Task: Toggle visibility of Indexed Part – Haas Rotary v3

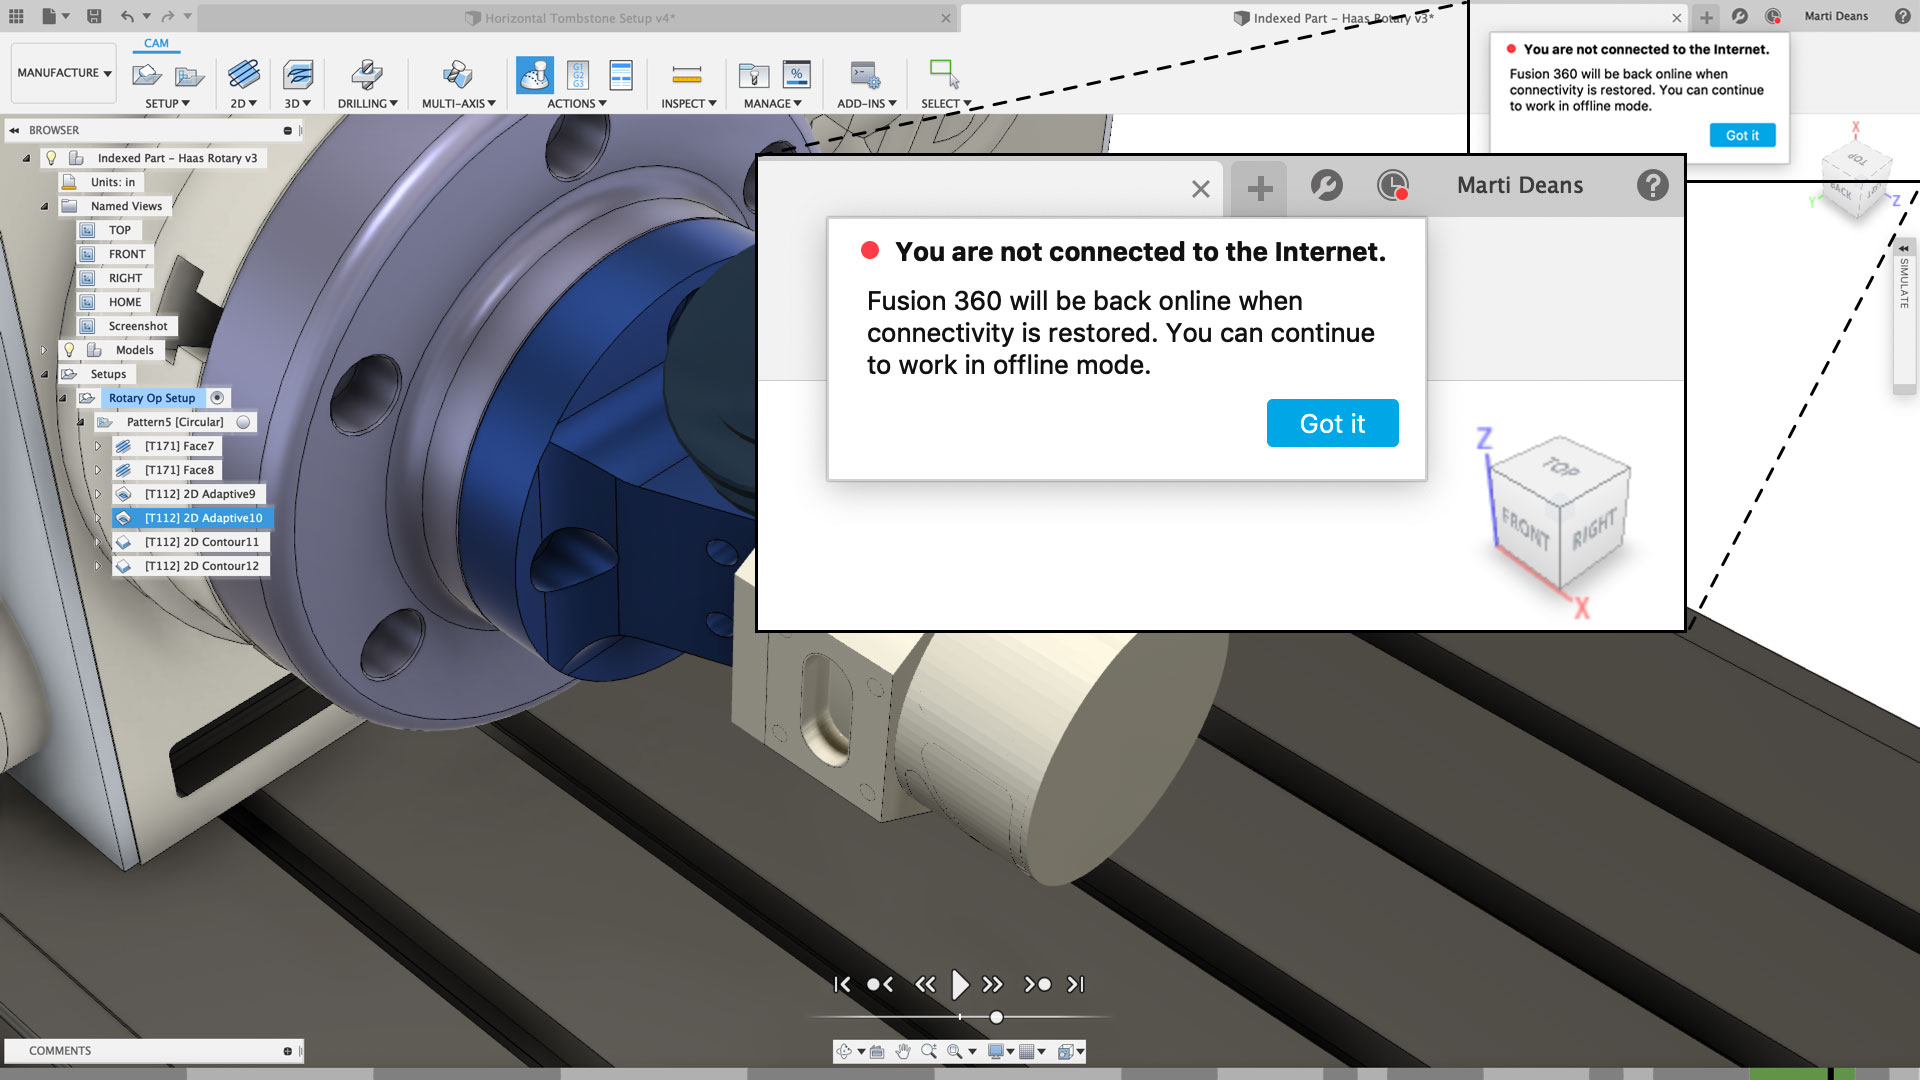Action: coord(52,158)
